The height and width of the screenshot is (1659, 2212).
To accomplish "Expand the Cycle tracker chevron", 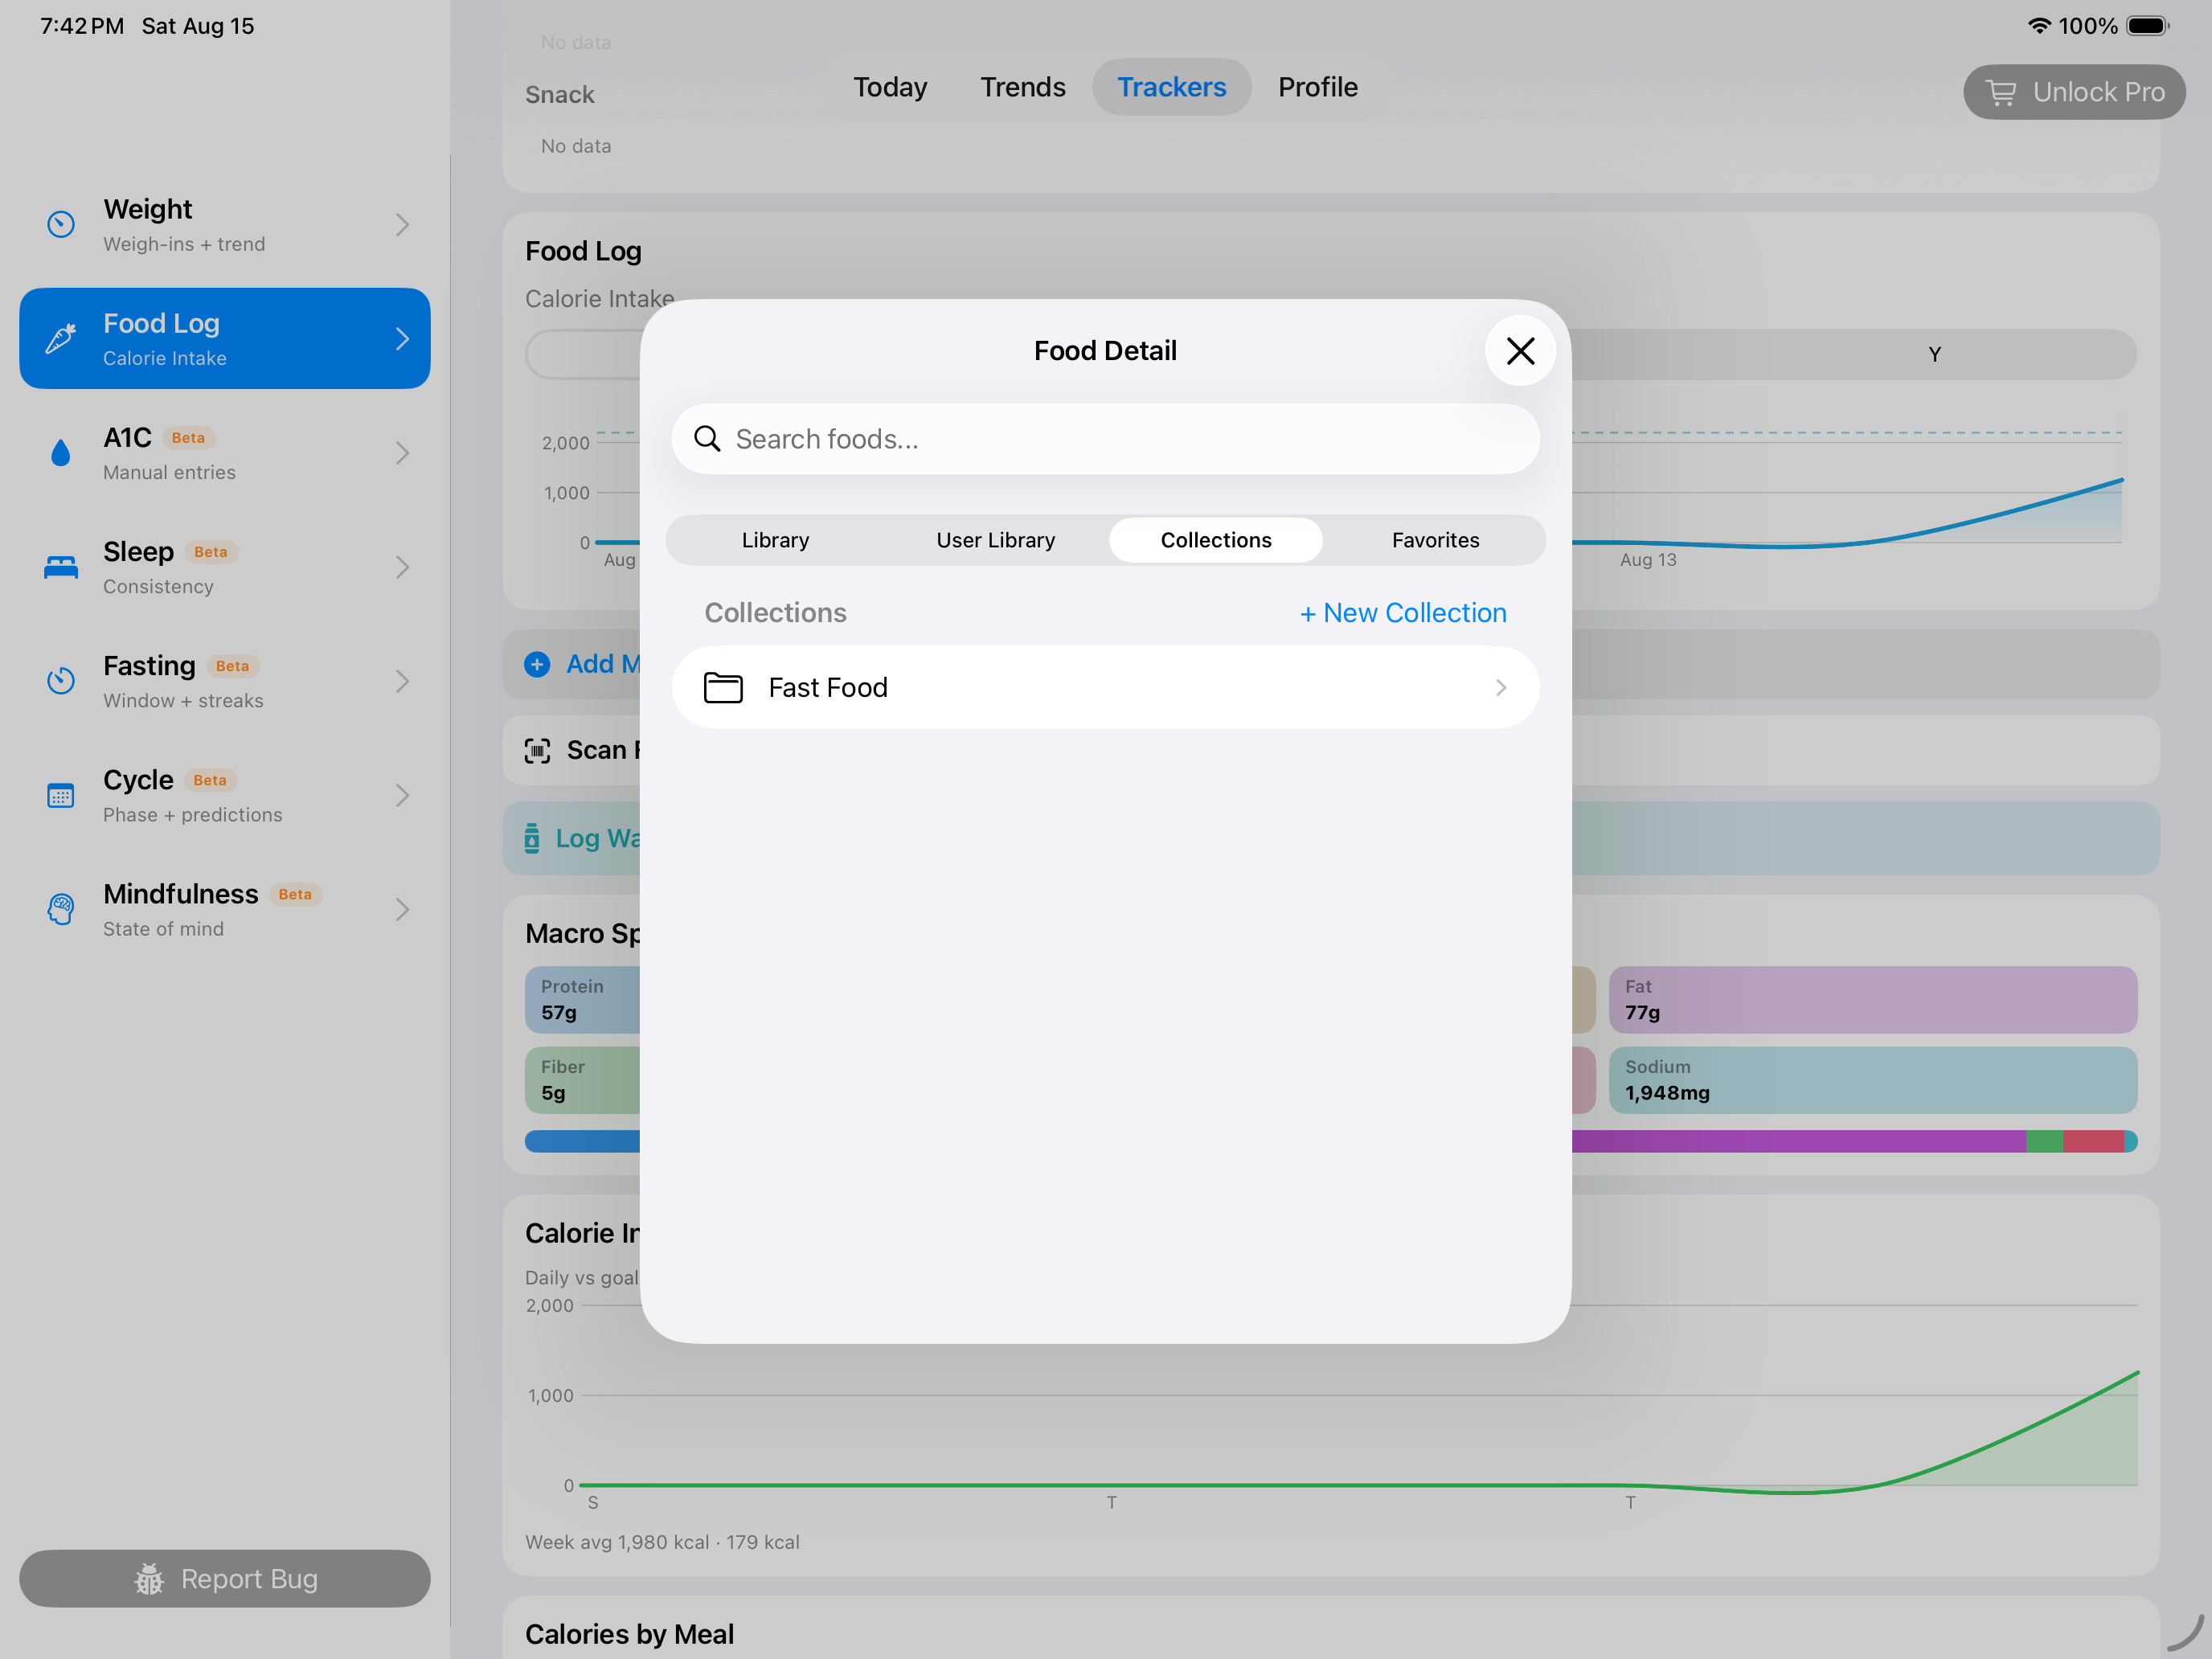I will point(402,795).
